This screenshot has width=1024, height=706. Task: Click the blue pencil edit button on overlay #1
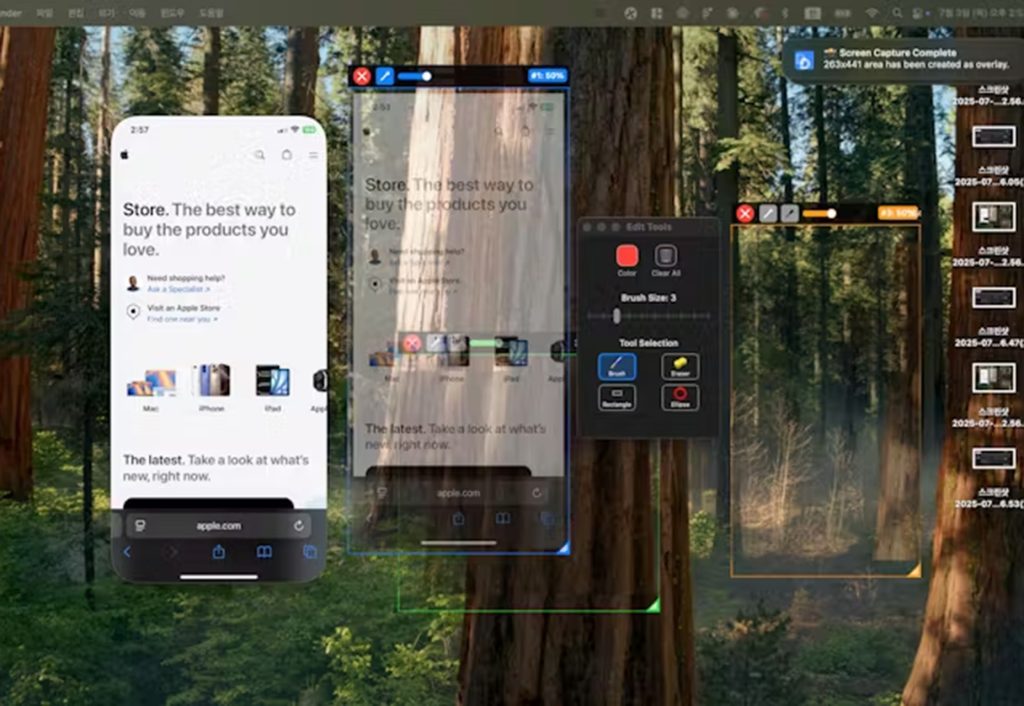[385, 76]
